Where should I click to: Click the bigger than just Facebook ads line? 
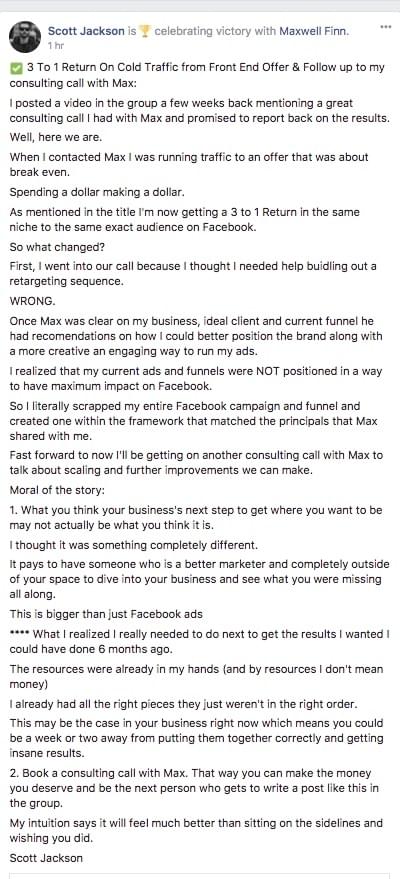(106, 614)
